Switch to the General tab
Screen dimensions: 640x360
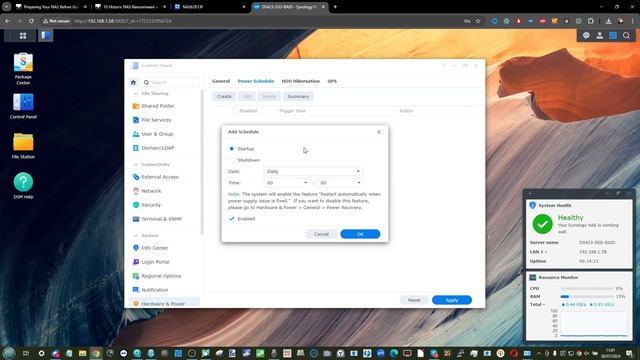221,81
